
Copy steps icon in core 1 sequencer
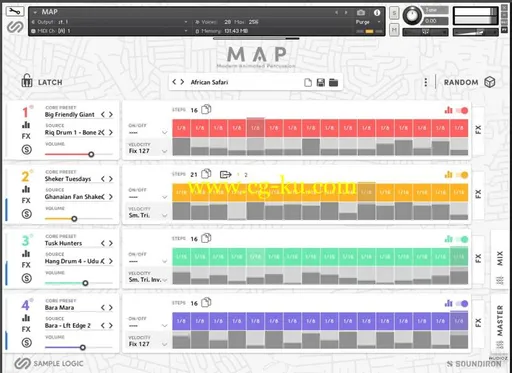point(206,109)
